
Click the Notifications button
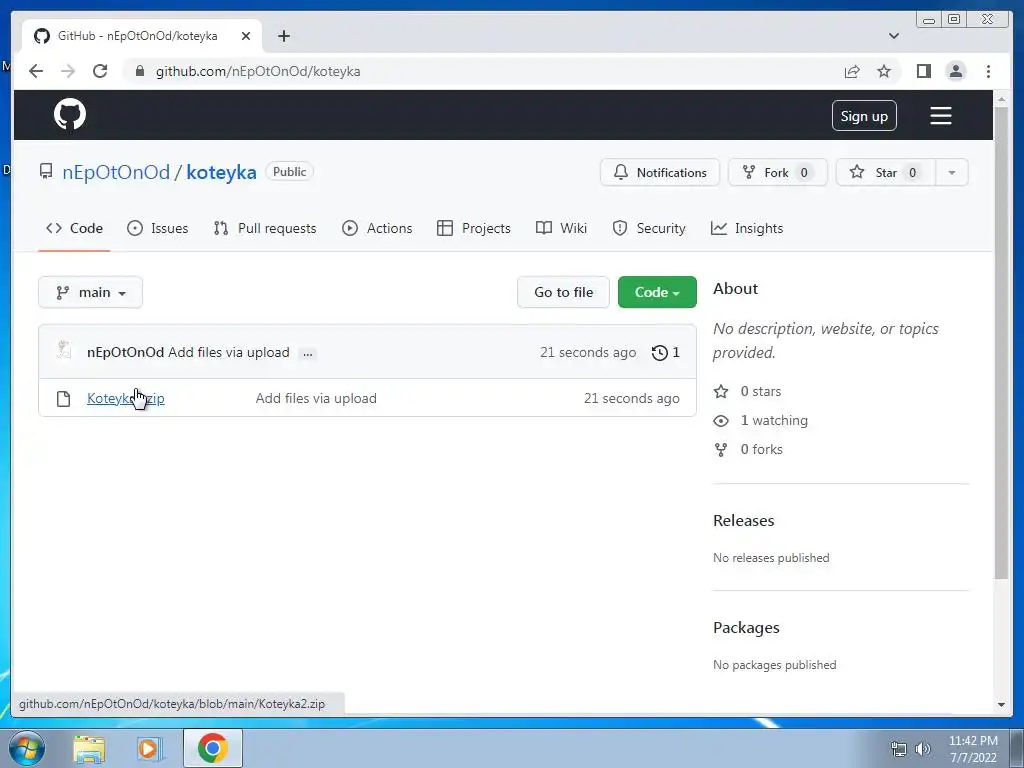660,172
